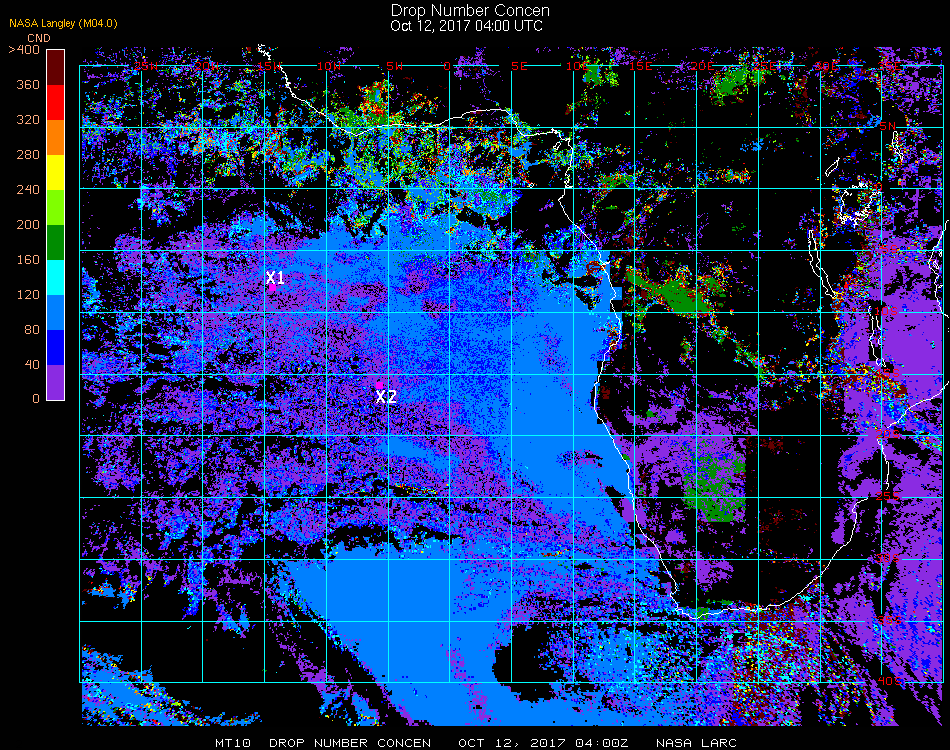The image size is (950, 750).
Task: Click the '30S' latitude label
Action: pos(888,557)
